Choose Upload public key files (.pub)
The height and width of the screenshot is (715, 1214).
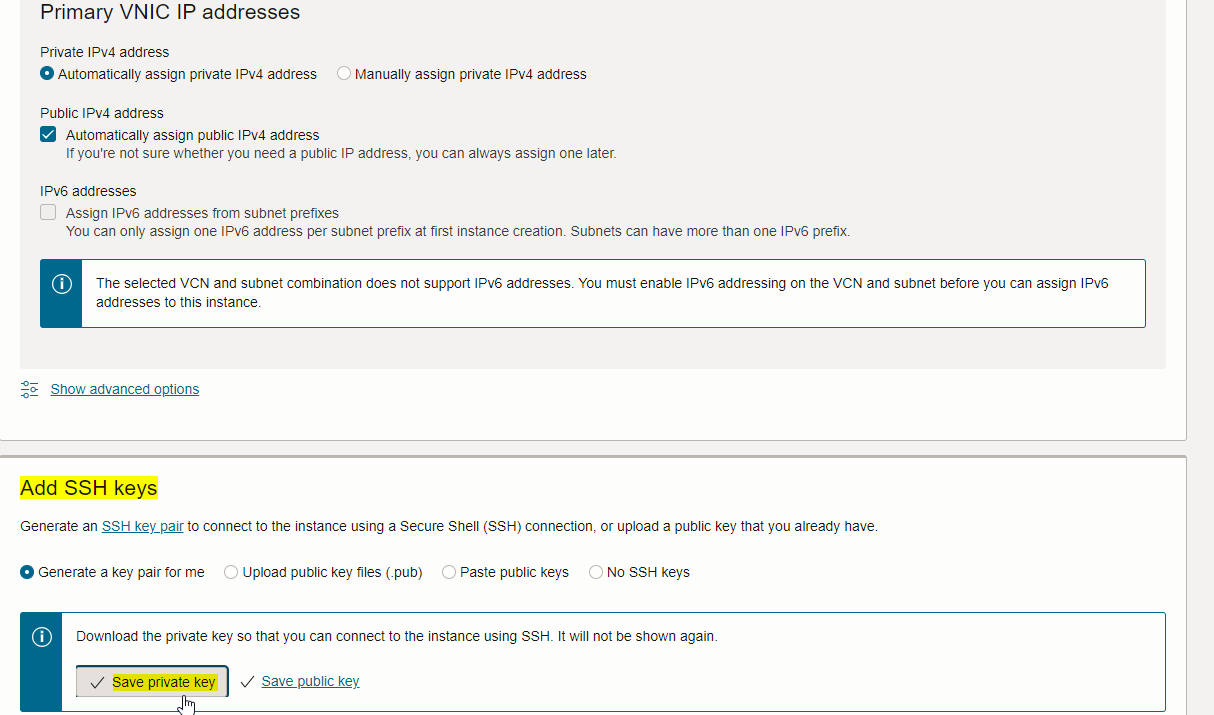pos(231,572)
